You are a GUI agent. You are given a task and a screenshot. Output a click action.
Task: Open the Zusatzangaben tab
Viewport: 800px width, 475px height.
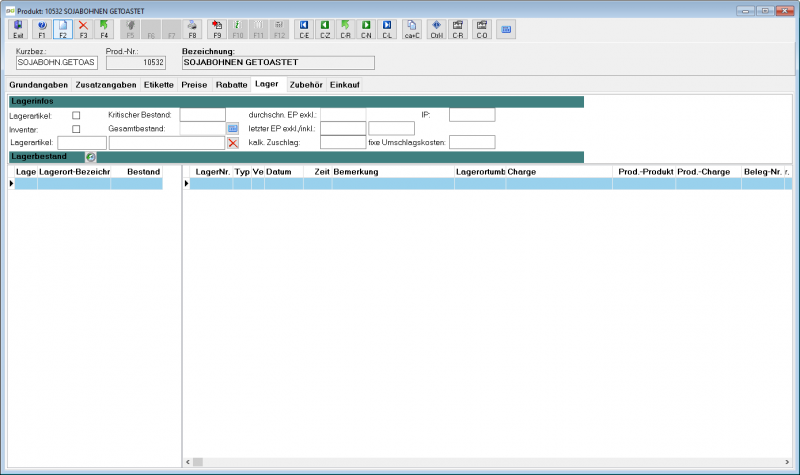click(106, 85)
